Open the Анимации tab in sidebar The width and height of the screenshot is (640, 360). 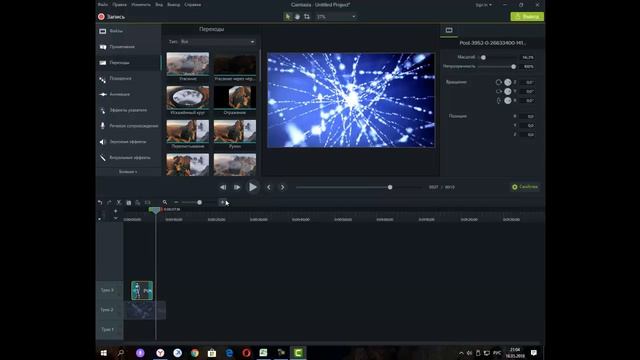(129, 94)
